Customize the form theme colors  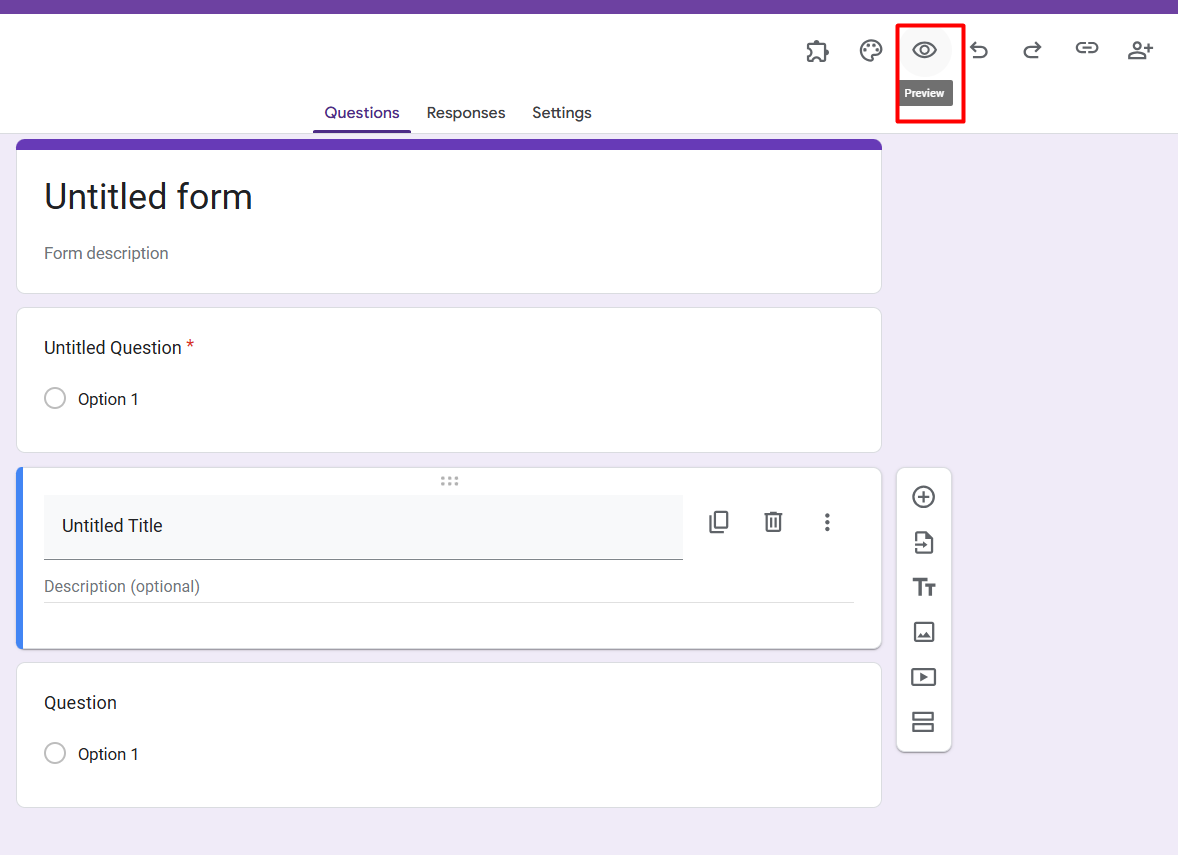tap(870, 50)
